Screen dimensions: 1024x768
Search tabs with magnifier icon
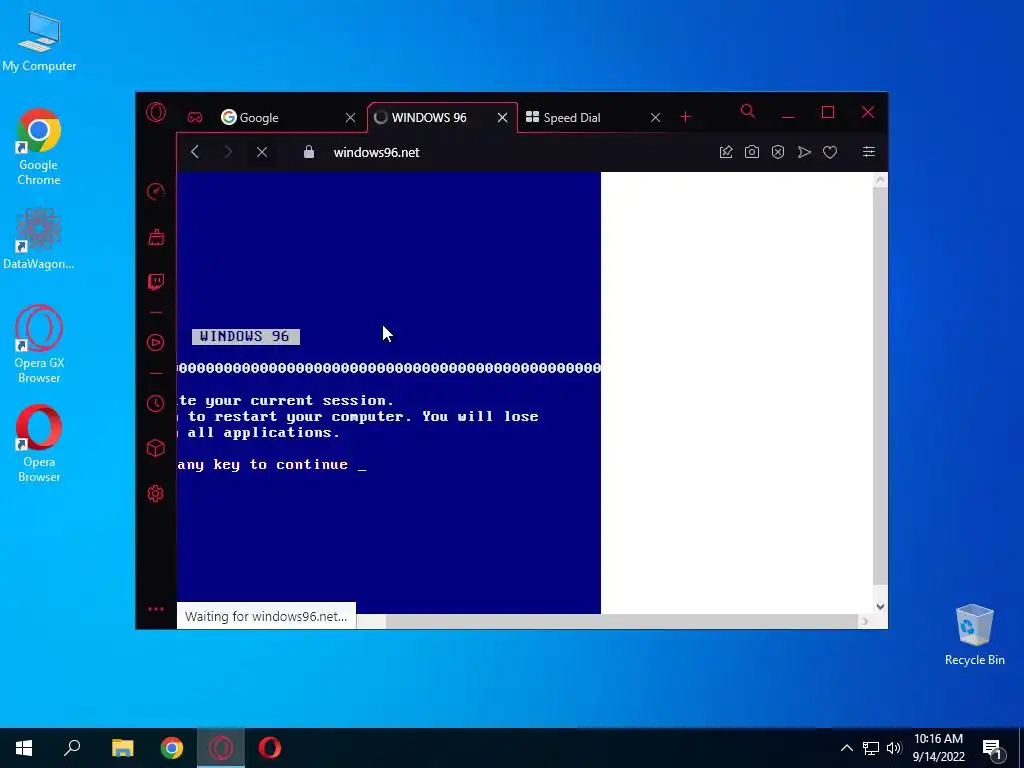tap(748, 112)
